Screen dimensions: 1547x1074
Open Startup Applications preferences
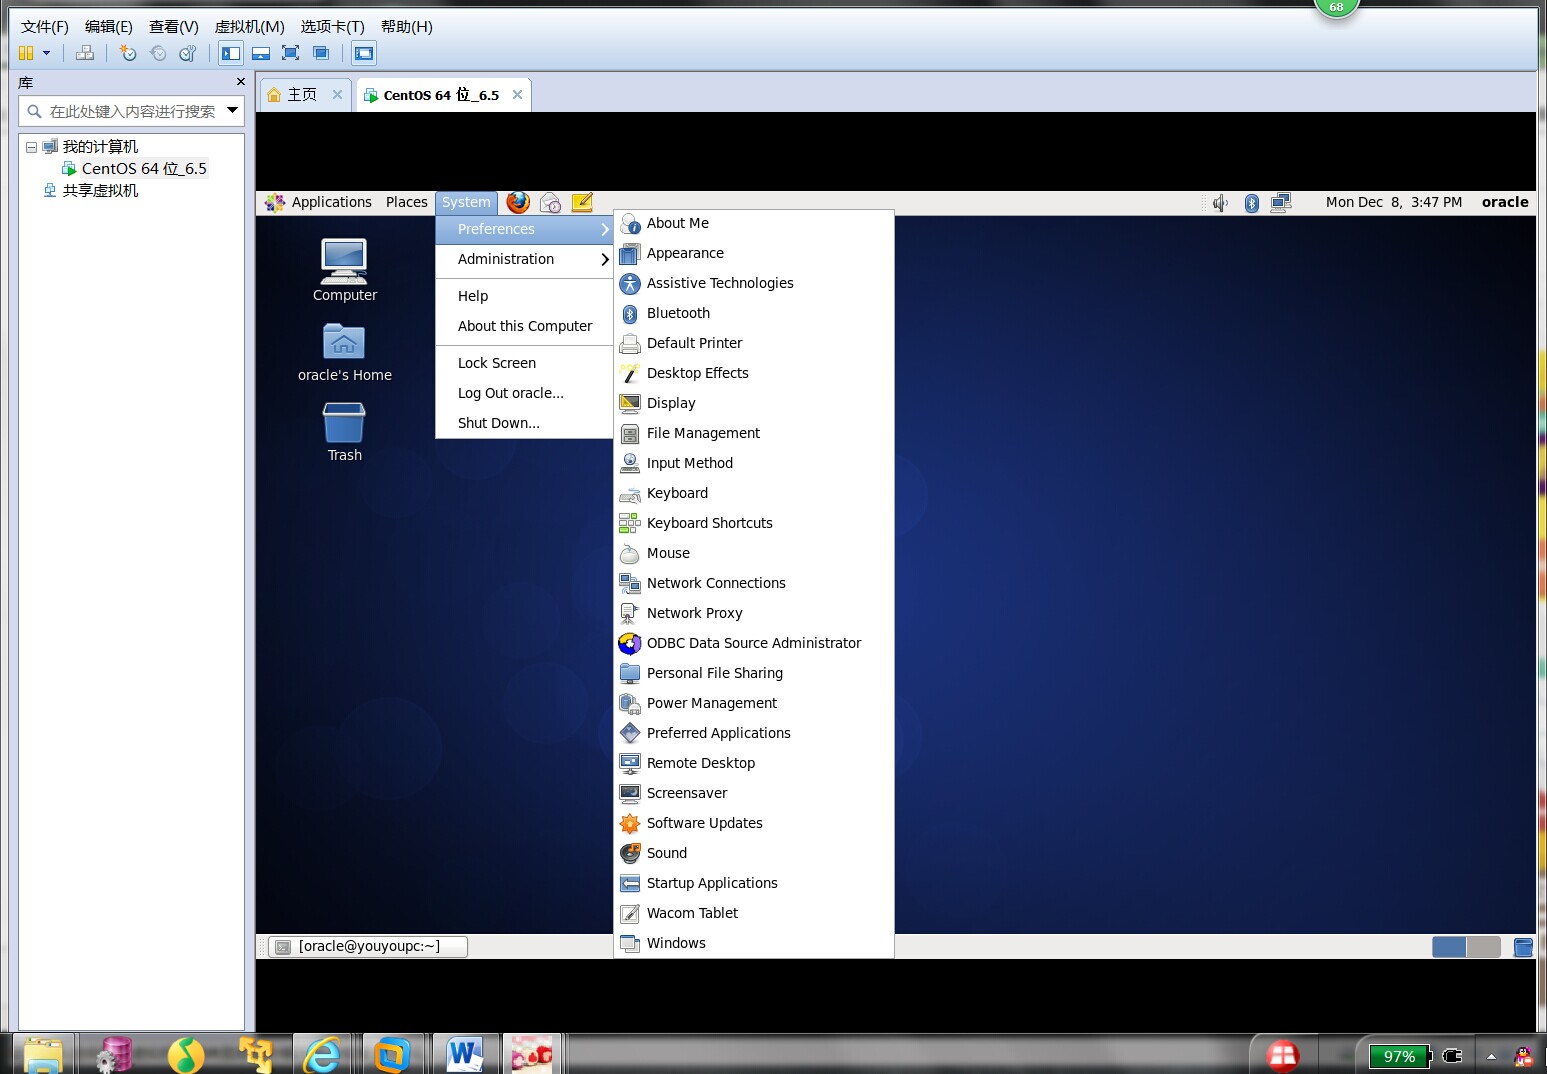coord(753,883)
